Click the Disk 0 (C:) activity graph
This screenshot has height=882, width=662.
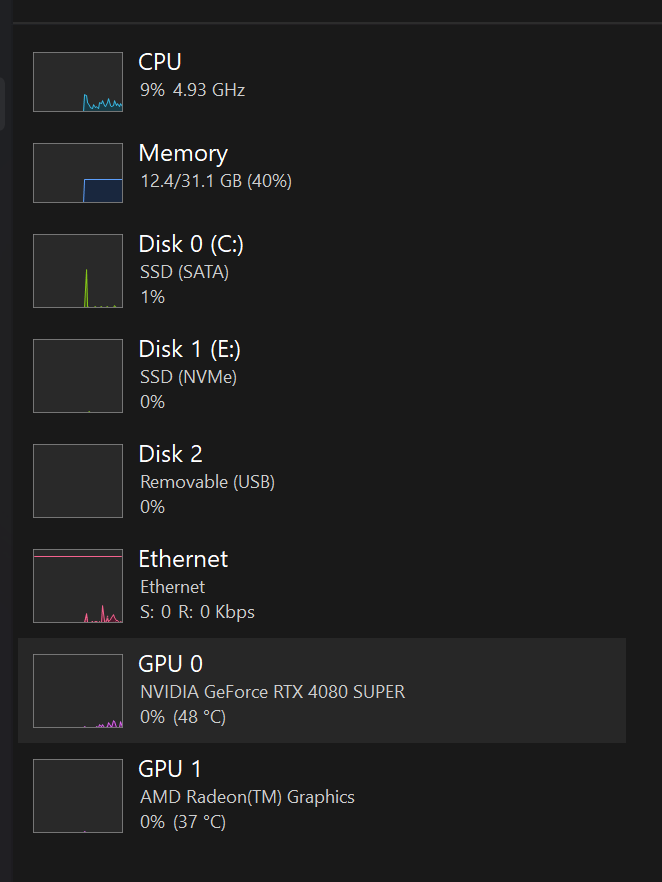click(x=78, y=271)
